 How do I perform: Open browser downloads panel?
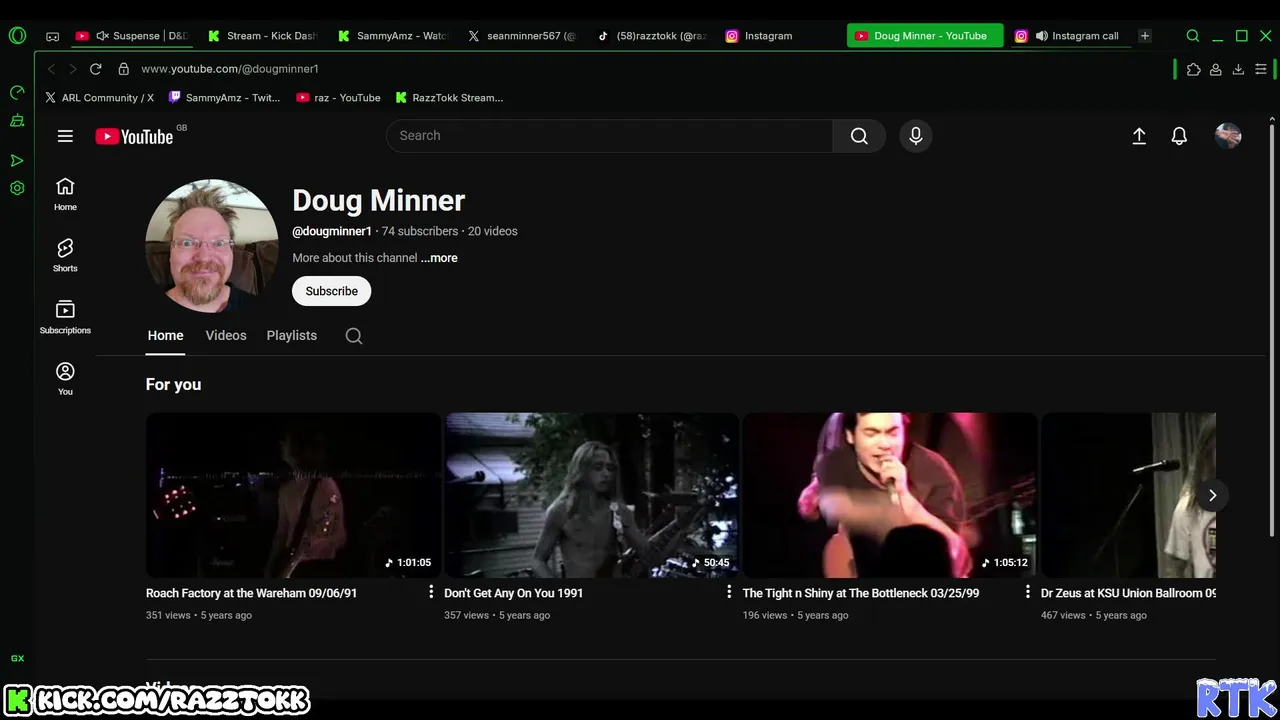pyautogui.click(x=1238, y=69)
